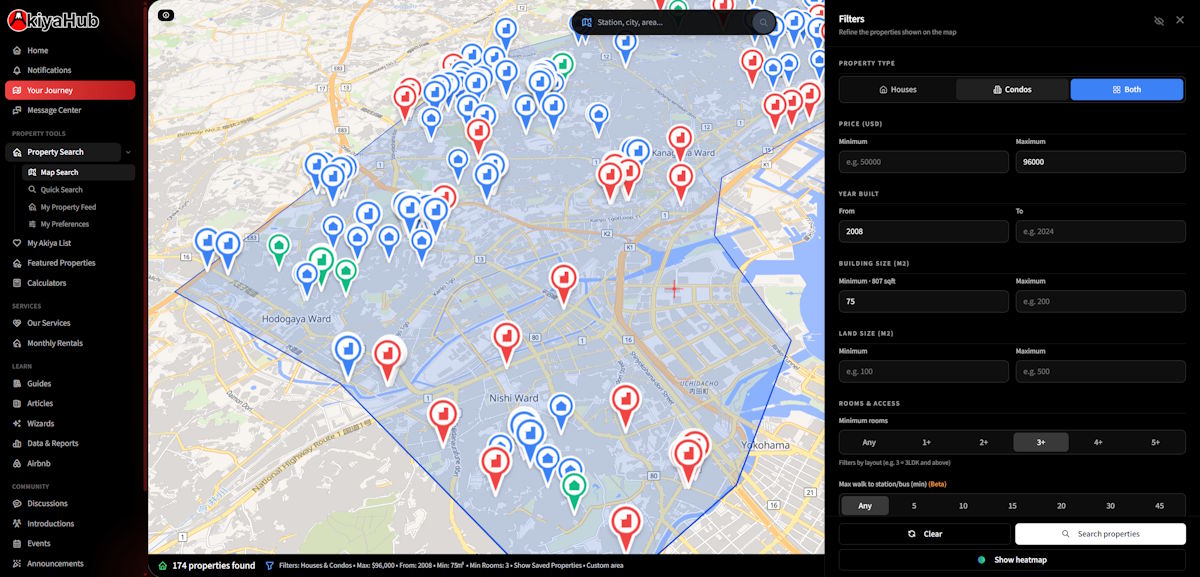Open Your Journey highlighted item

[x=70, y=90]
